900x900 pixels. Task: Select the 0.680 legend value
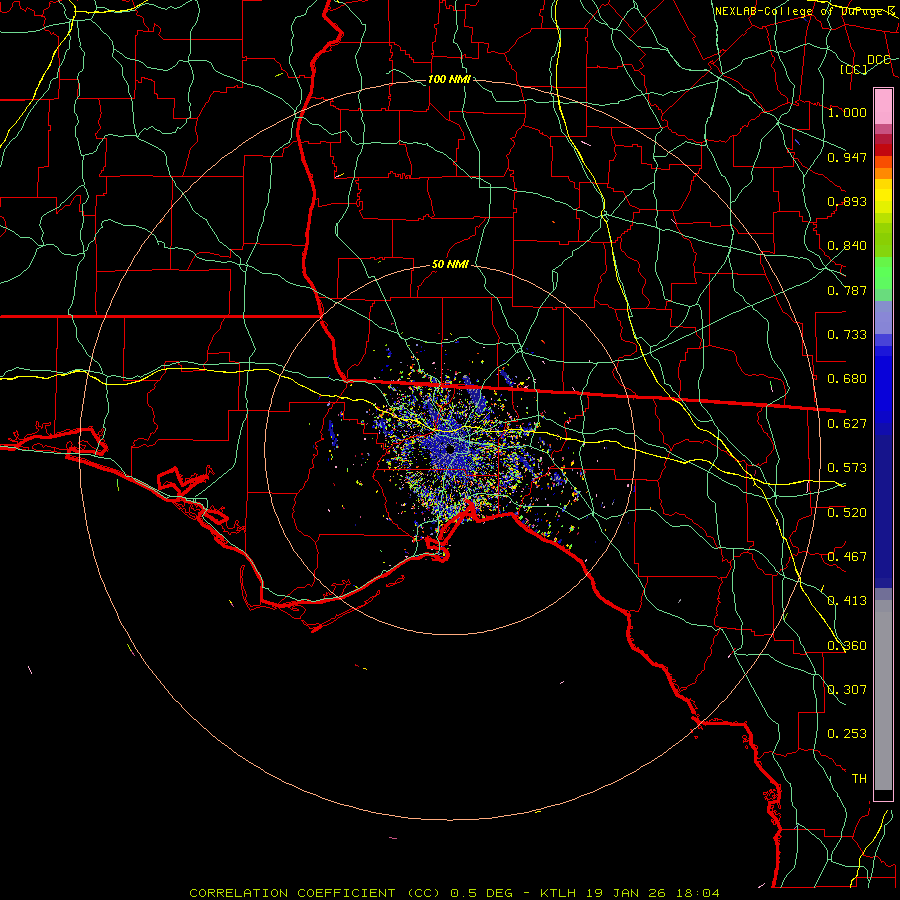pyautogui.click(x=847, y=379)
